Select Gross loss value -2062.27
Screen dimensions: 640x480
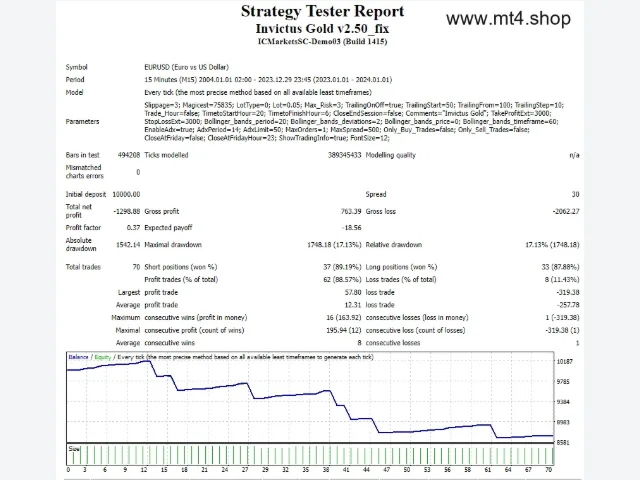[x=566, y=211]
